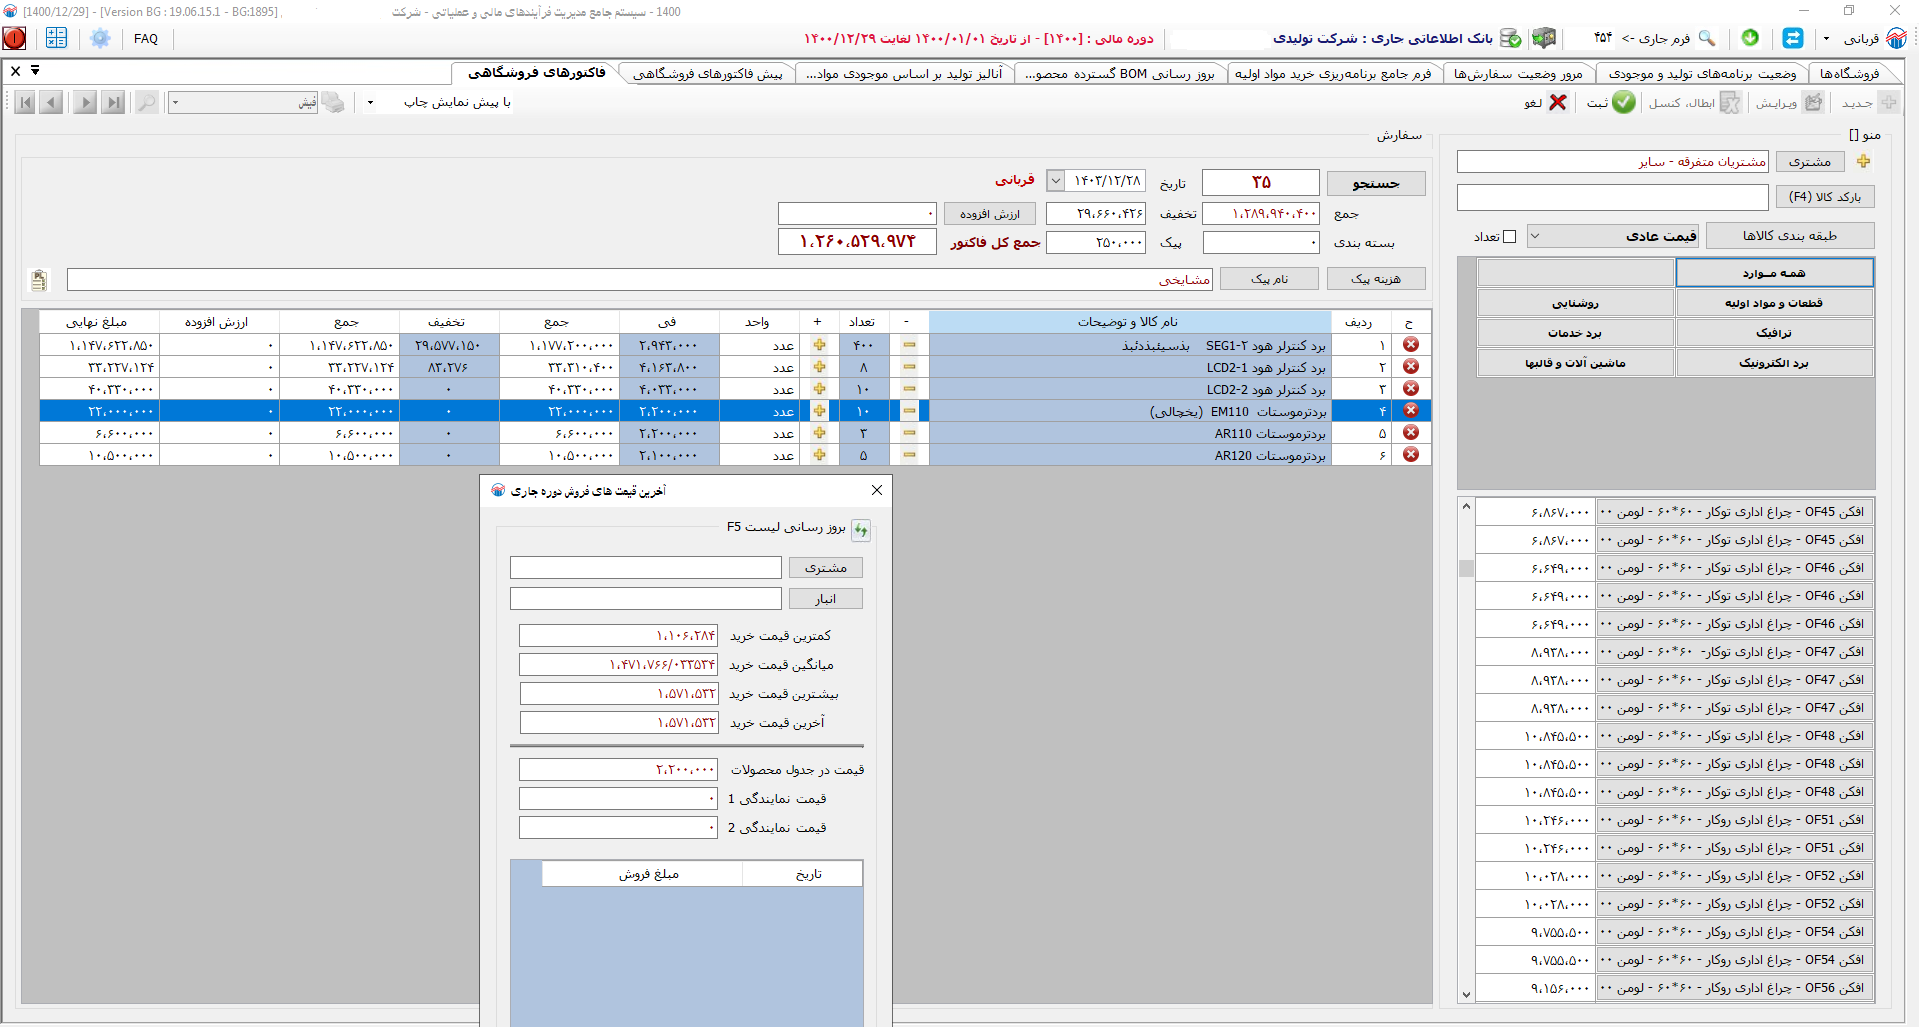Switch to فروشگاه‌ها tab
The width and height of the screenshot is (1919, 1027).
tap(1849, 73)
